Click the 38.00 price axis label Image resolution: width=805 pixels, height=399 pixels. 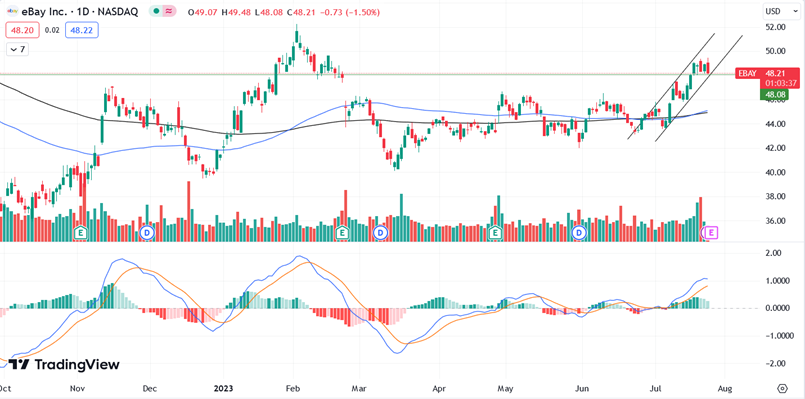pos(775,196)
